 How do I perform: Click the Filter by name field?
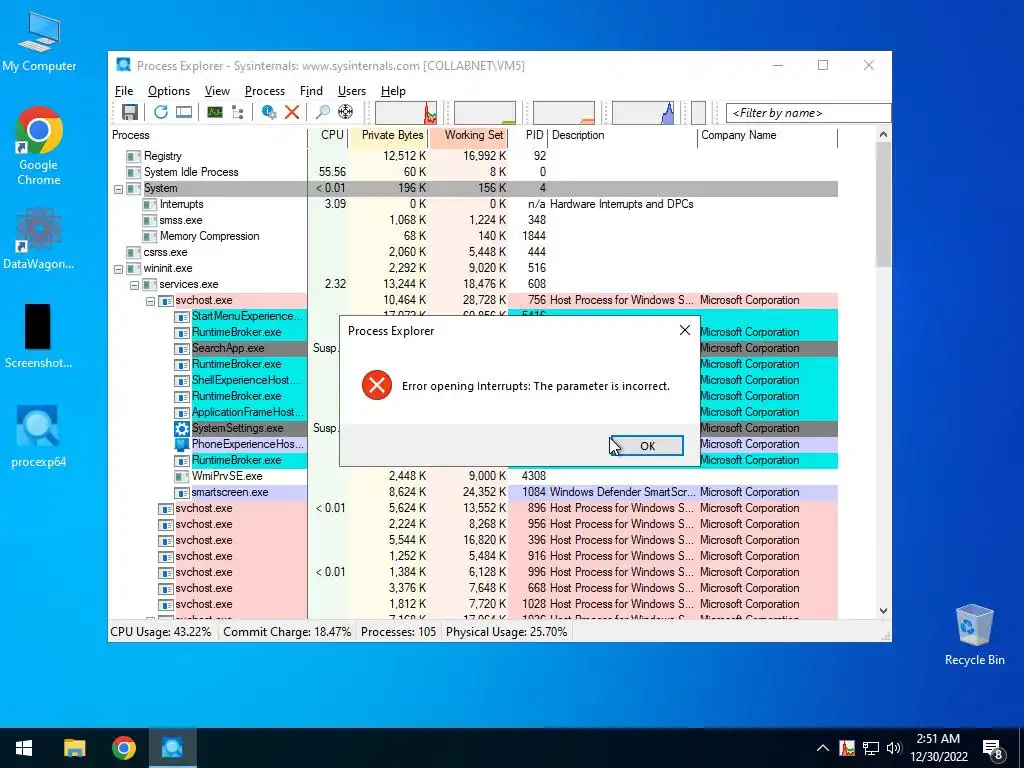click(808, 113)
